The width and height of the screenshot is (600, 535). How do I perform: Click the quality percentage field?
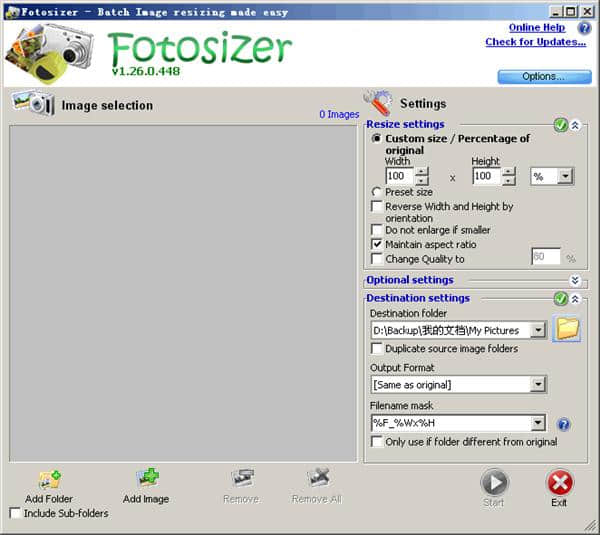coord(546,257)
